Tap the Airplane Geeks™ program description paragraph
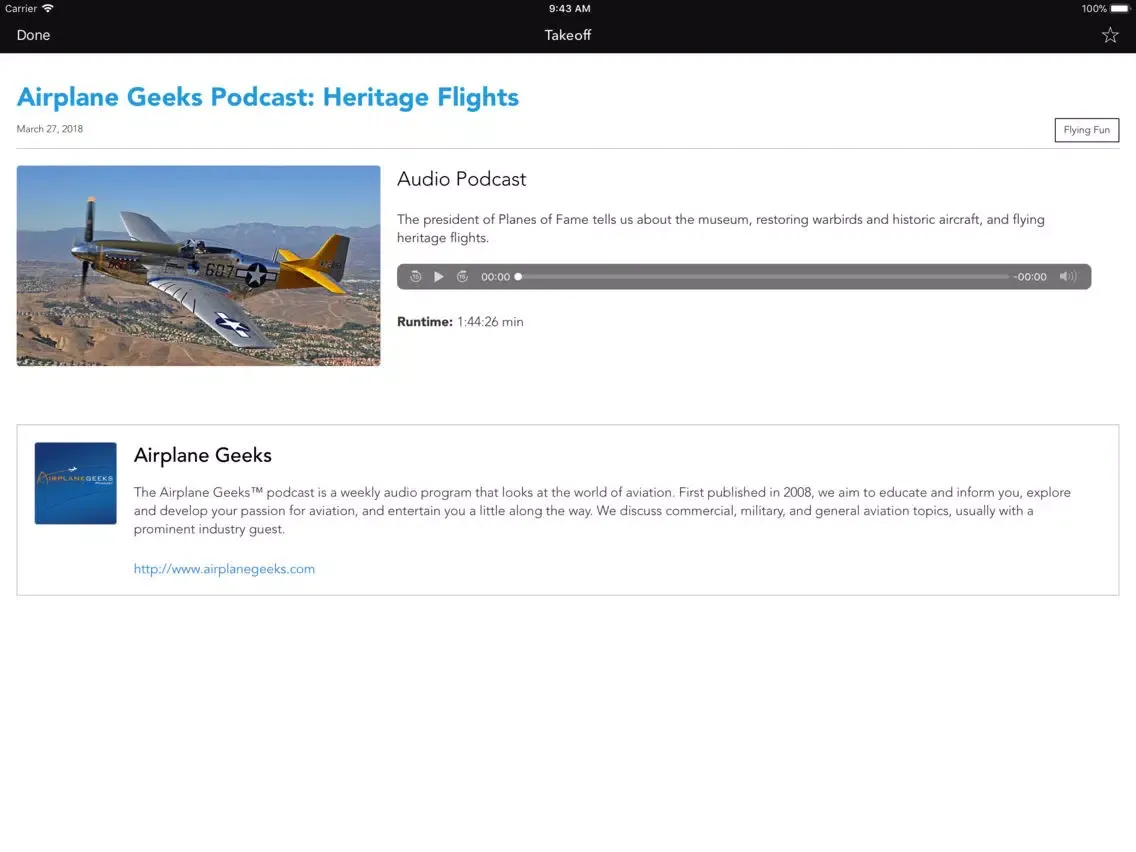The image size is (1136, 852). (x=602, y=511)
